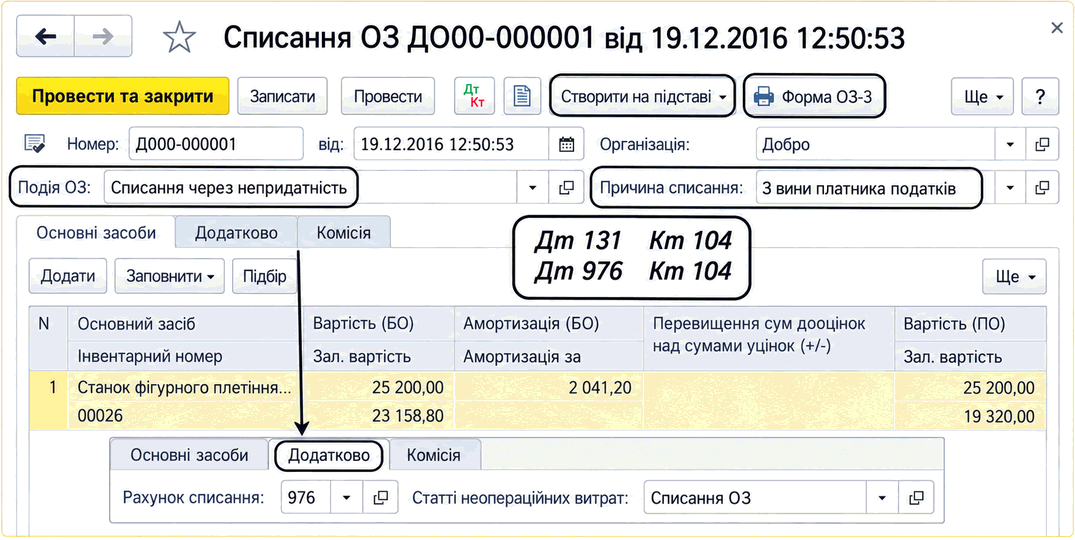Viewport: 1075px width, 540px height.
Task: Click the forward navigation arrow
Action: pyautogui.click(x=103, y=36)
